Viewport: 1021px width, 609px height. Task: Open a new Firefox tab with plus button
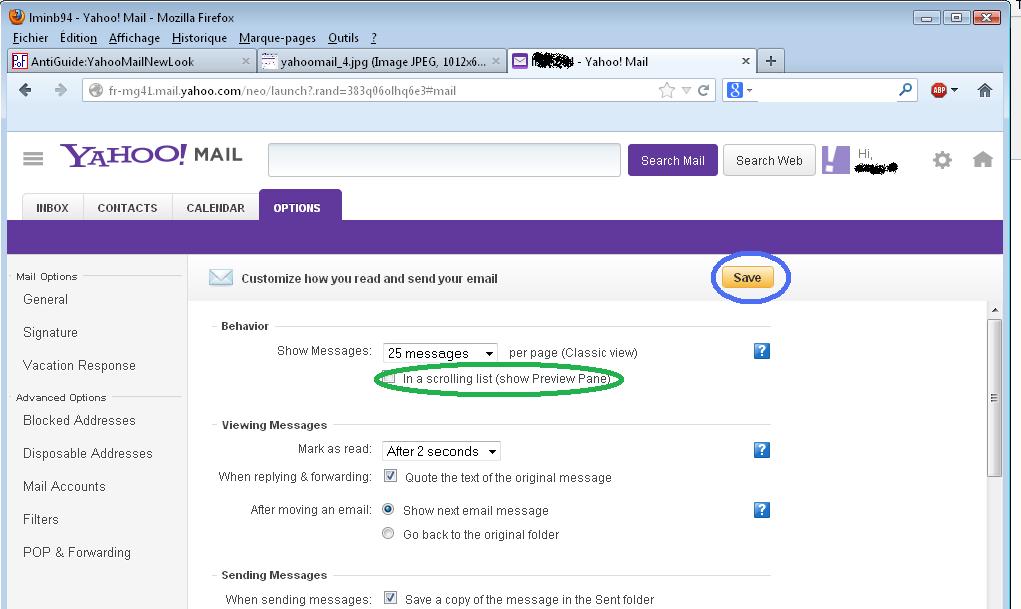click(771, 61)
